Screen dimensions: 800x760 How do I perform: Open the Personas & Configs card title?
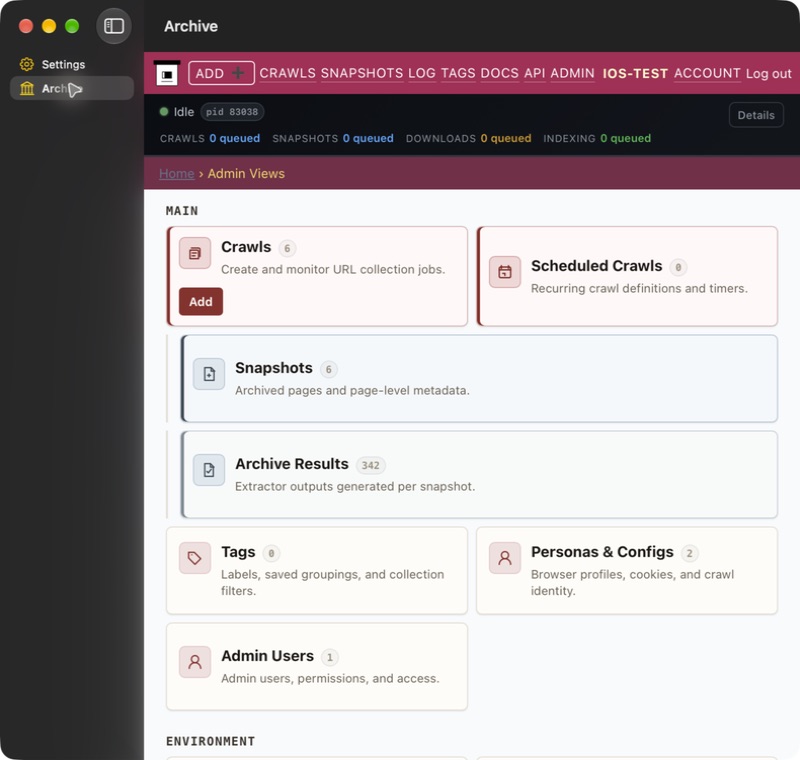tap(602, 552)
